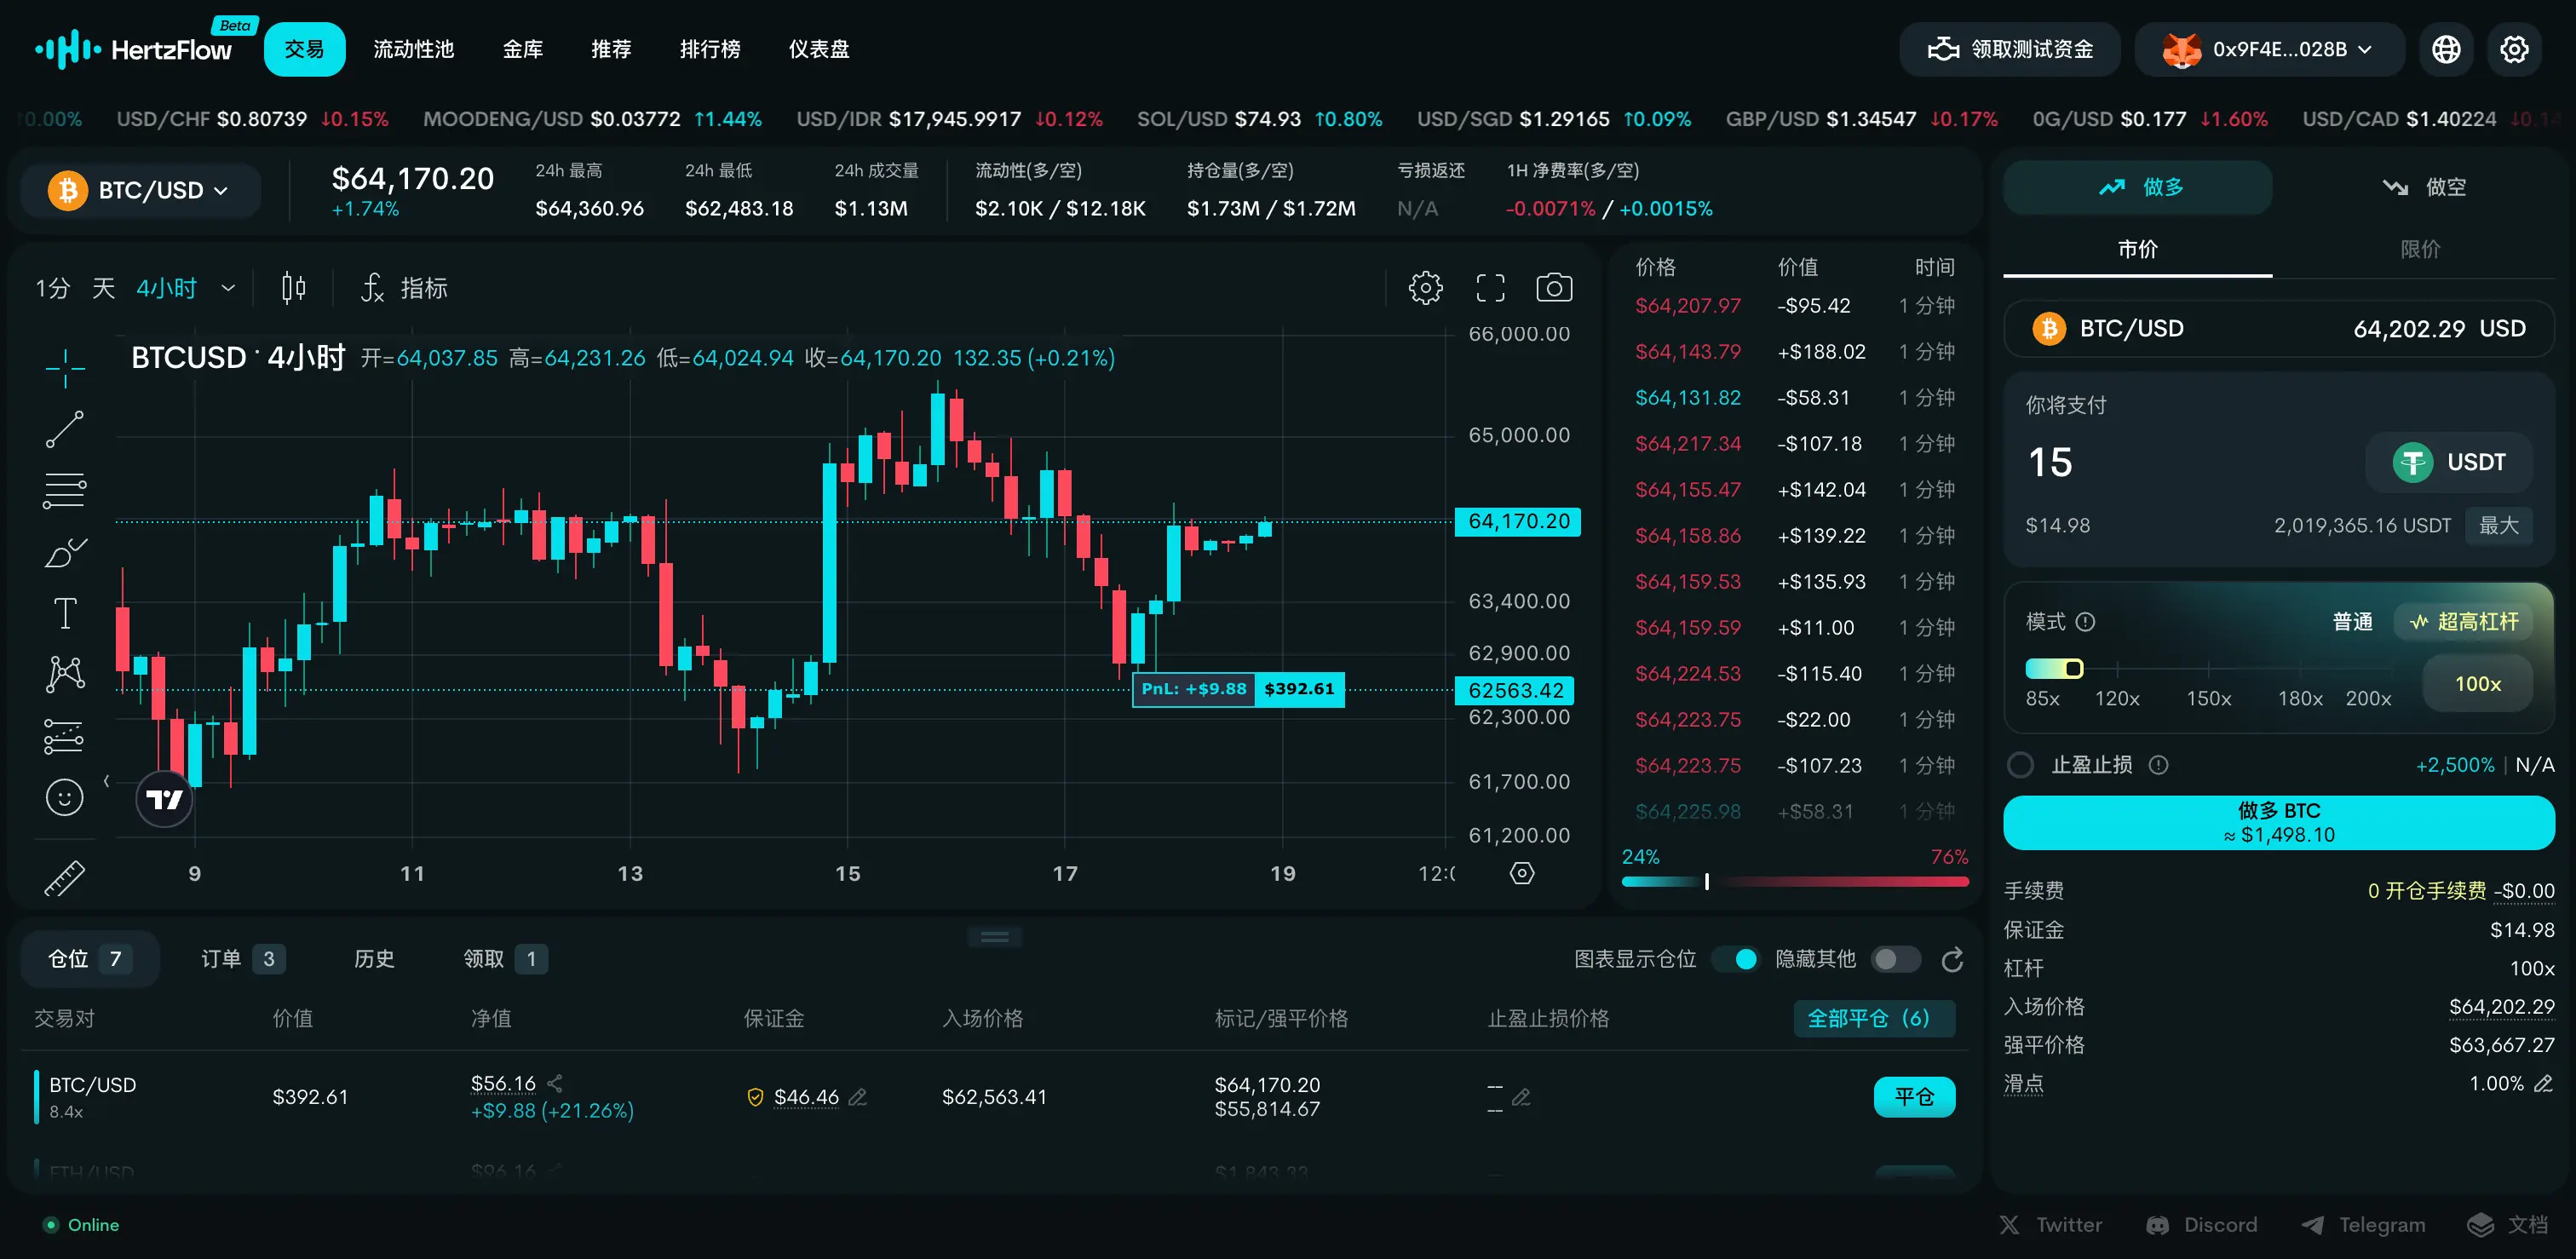Click 全部平仓 (6) close all
The height and width of the screenshot is (1259, 2576).
pyautogui.click(x=1873, y=1018)
